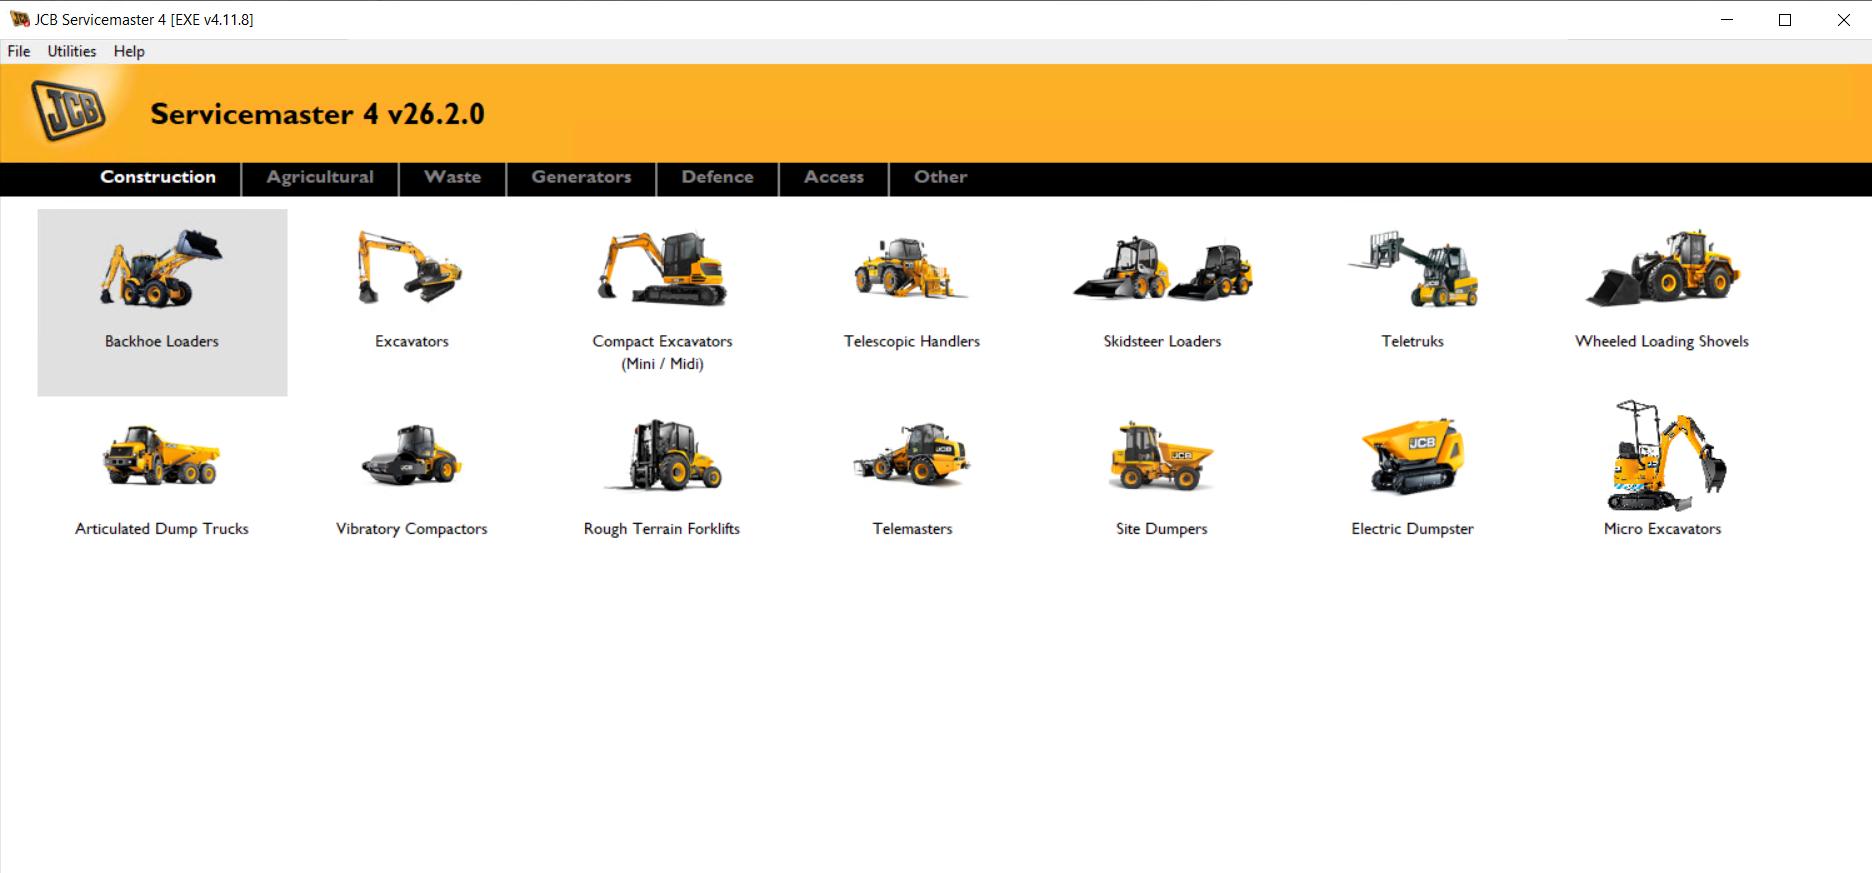Choose the Micro Excavators icon
1872x873 pixels.
point(1666,456)
